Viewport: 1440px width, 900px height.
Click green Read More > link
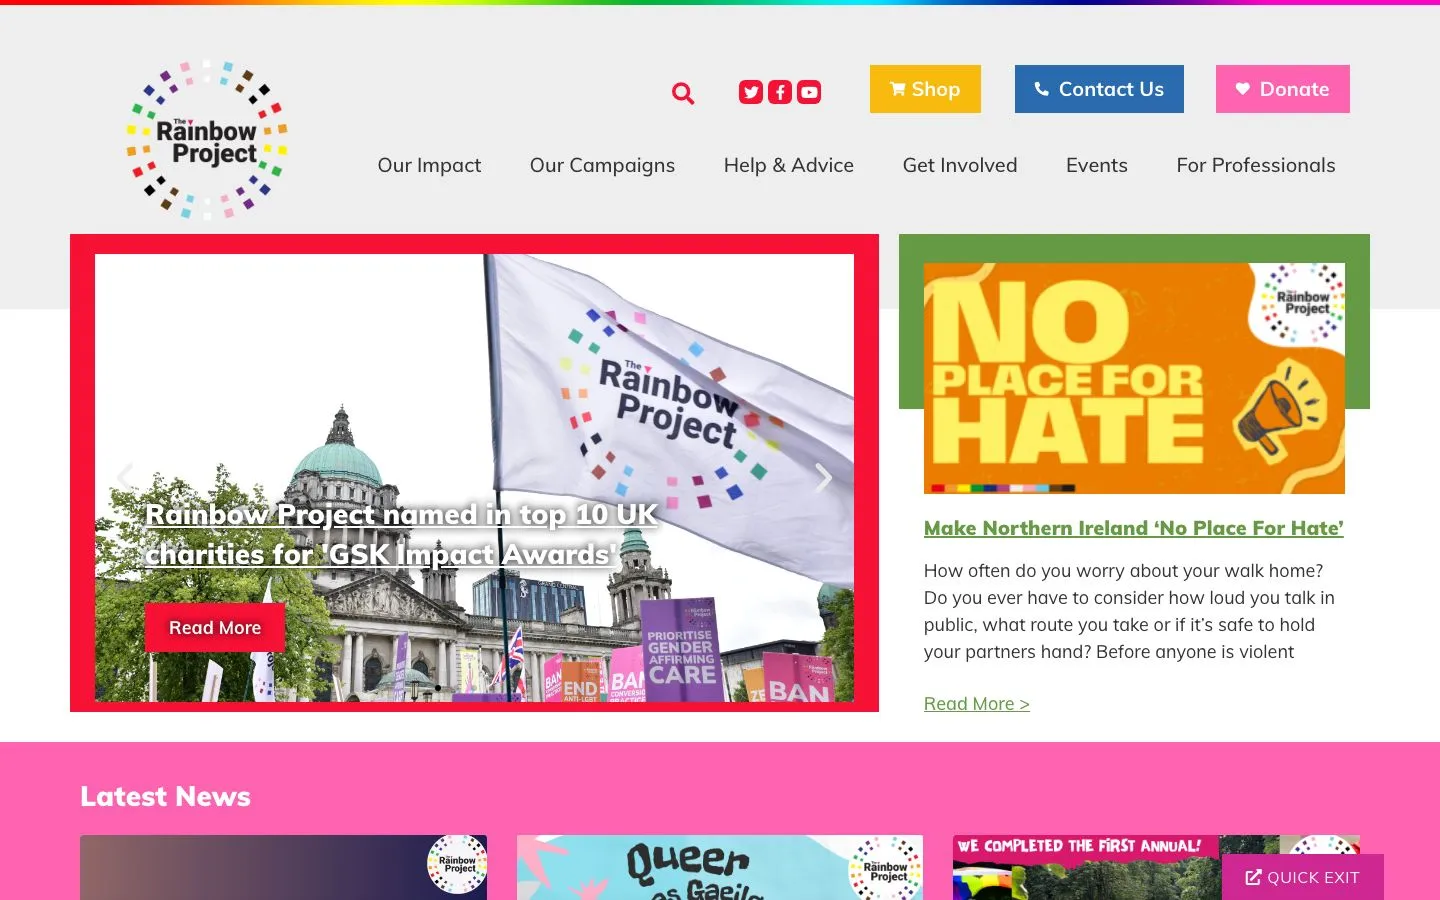click(977, 704)
